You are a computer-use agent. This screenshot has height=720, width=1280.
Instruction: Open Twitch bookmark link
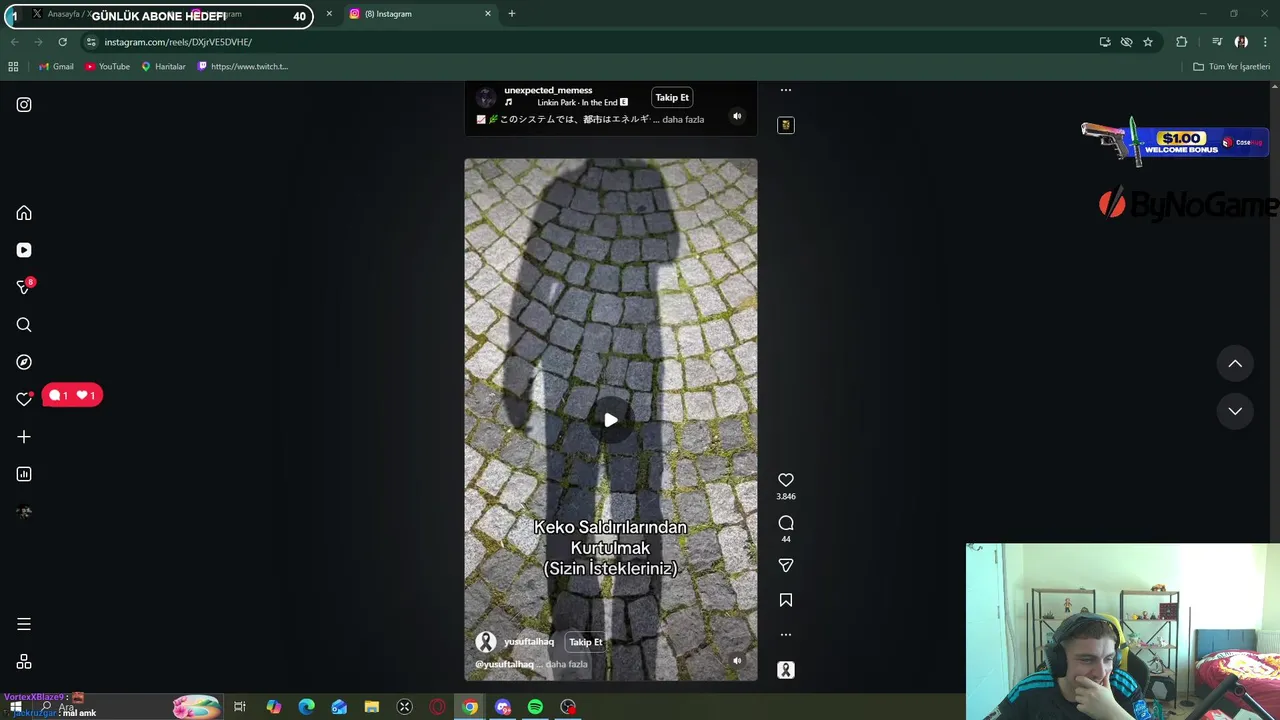(243, 66)
